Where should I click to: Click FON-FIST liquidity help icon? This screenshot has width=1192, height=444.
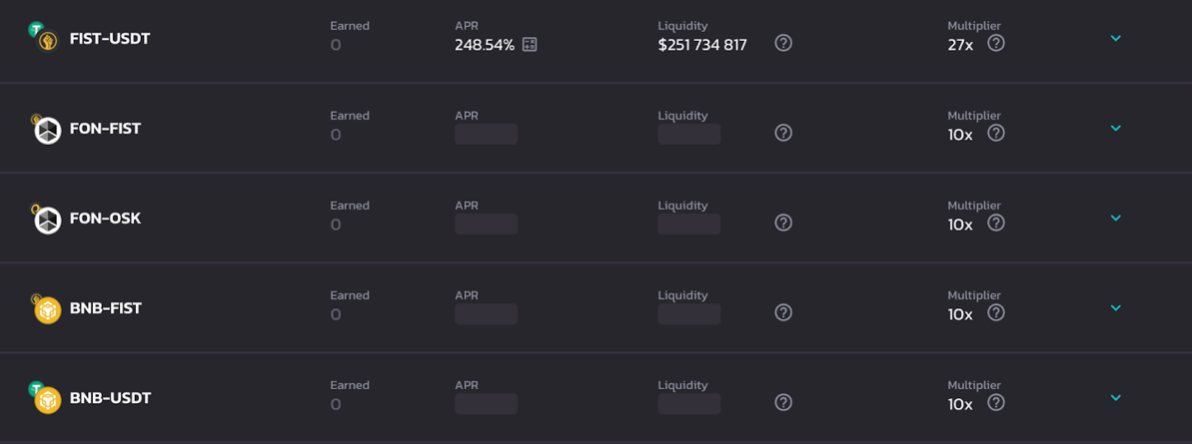click(x=783, y=133)
